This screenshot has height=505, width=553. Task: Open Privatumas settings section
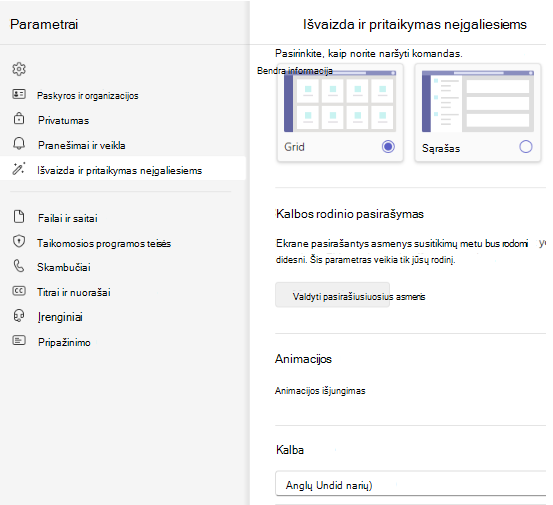[x=63, y=121]
